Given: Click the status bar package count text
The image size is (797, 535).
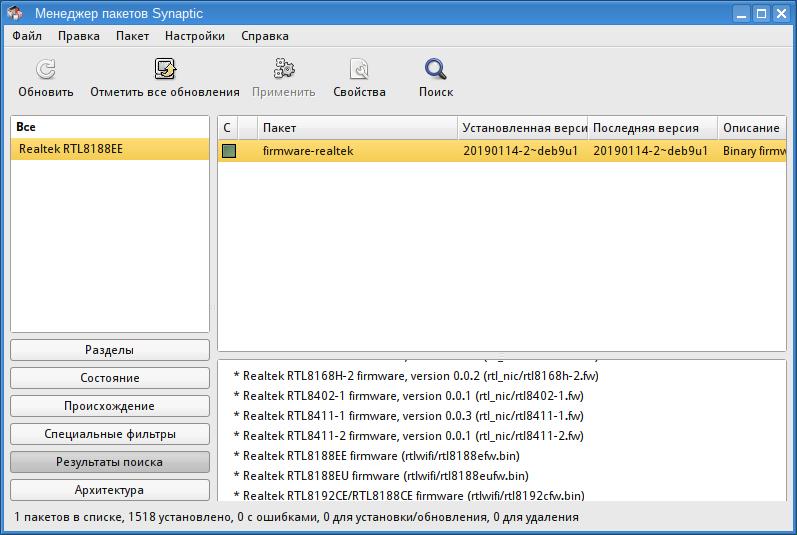Looking at the screenshot, I should pyautogui.click(x=296, y=517).
